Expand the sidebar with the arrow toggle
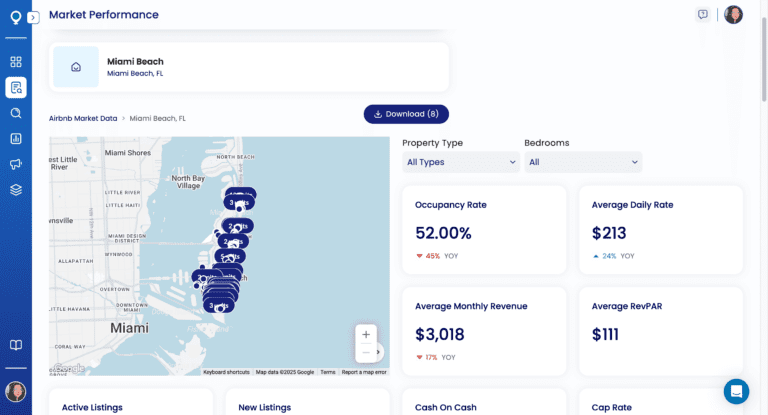768x415 pixels. (x=33, y=17)
